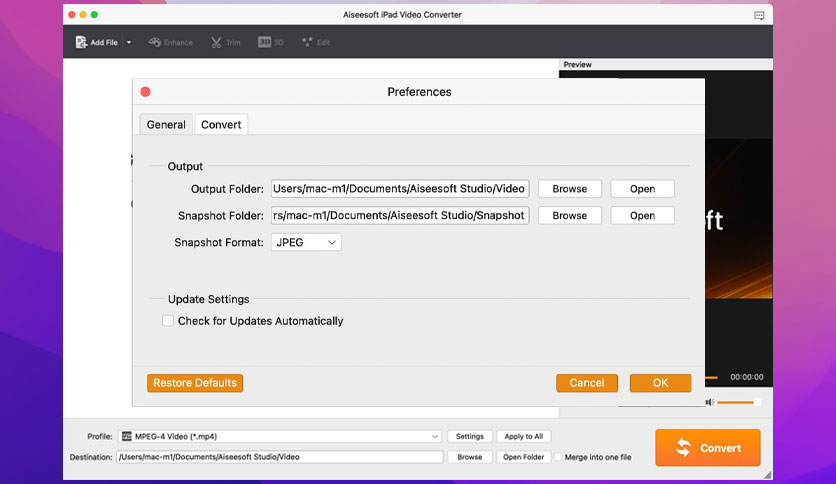836x484 pixels.
Task: Expand the Profile MPEG-4 Video dropdown
Action: coord(280,436)
